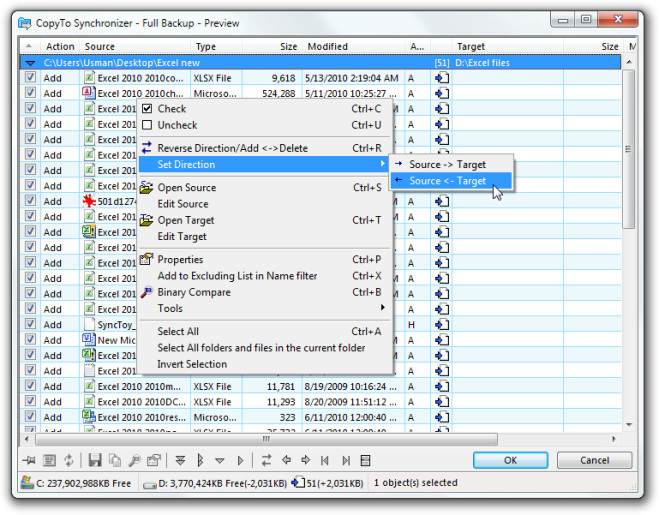This screenshot has width=660, height=515.
Task: Click the Source column header
Action: (135, 46)
